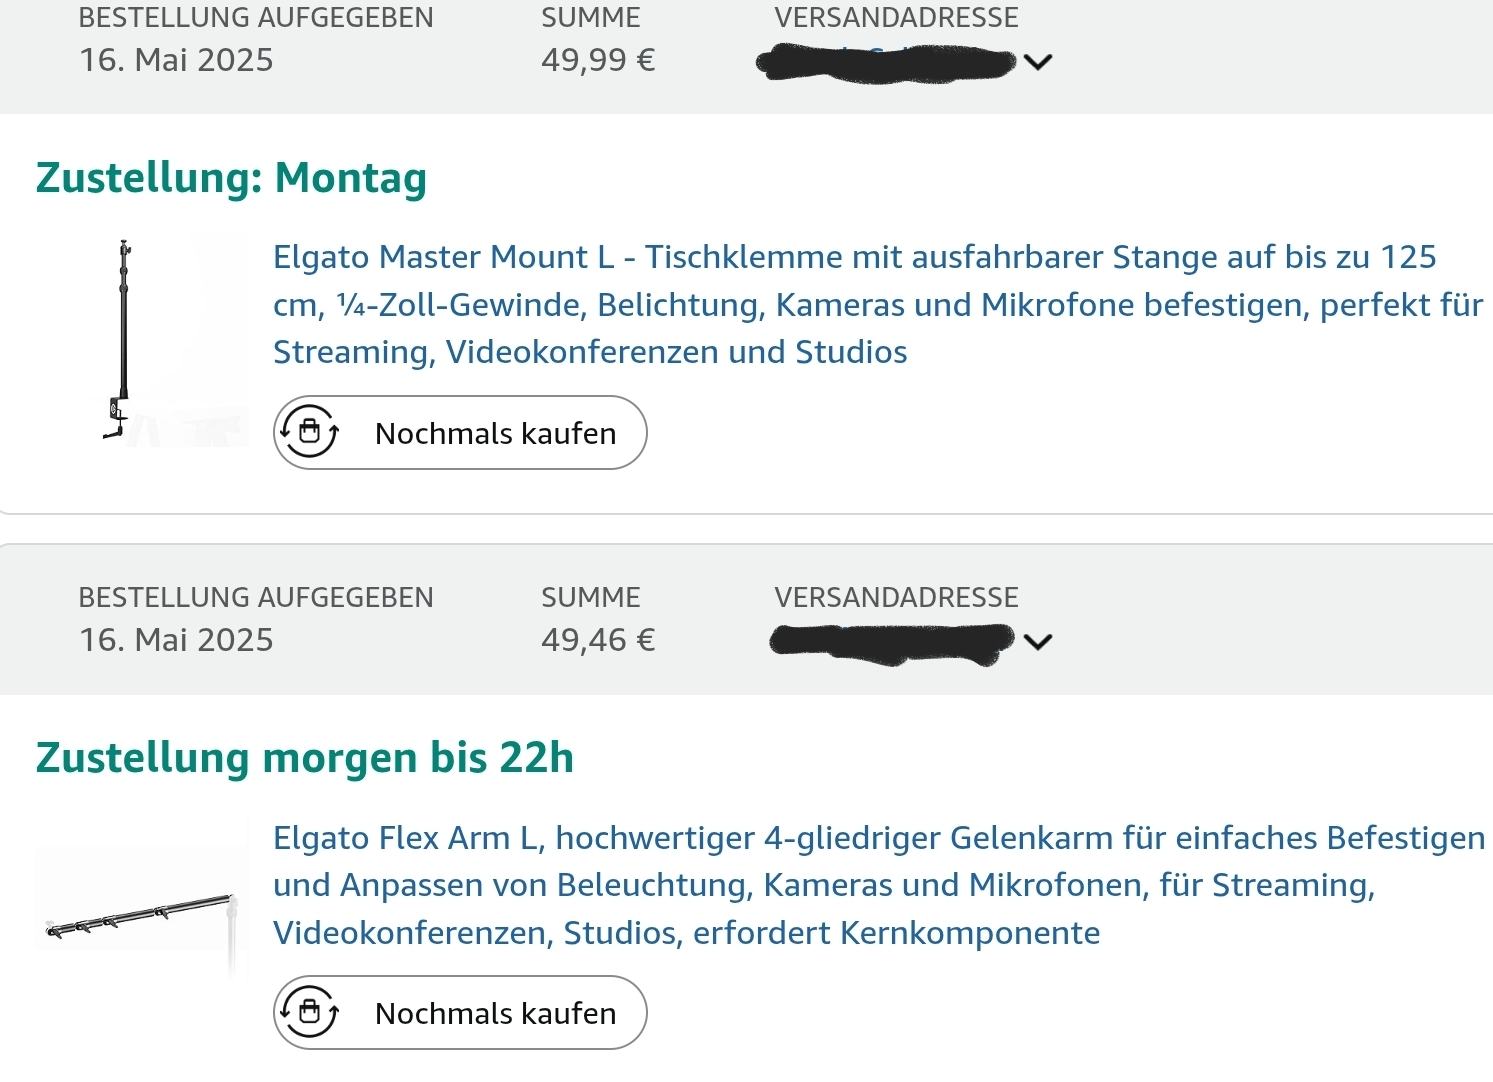Click the order date beside the 49,99 € total
The height and width of the screenshot is (1082, 1493).
176,60
